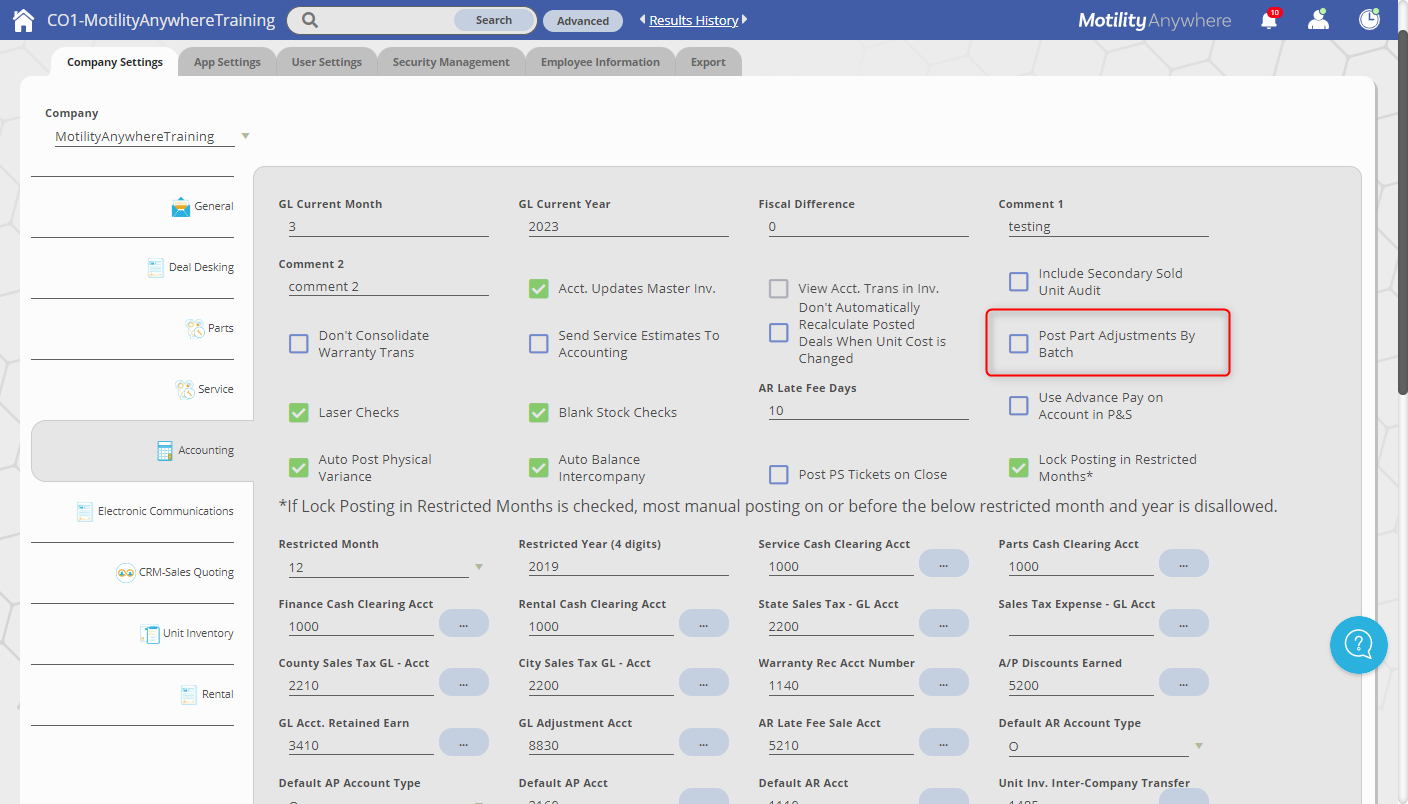Toggle Auto Balance Intercompany checkbox
Image resolution: width=1408 pixels, height=804 pixels.
point(539,468)
